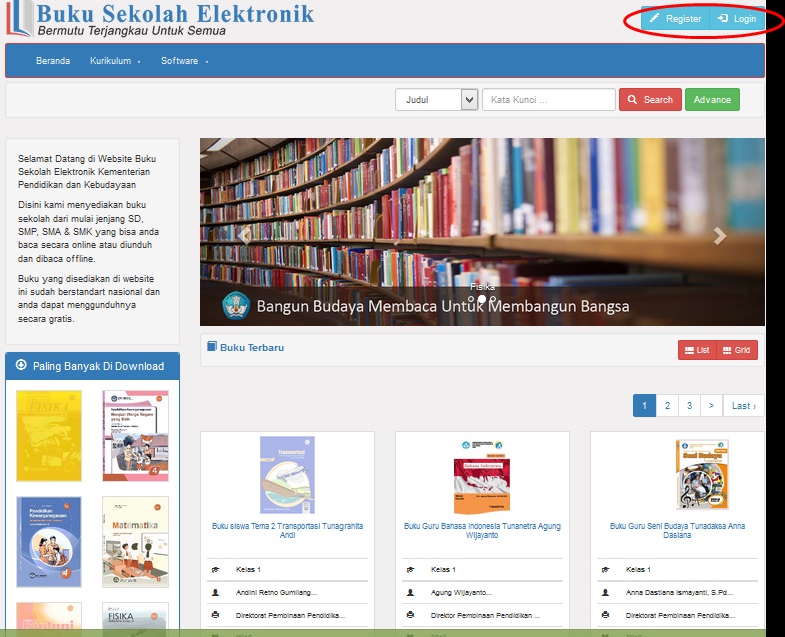Click the Buku Terbaru book icon
The width and height of the screenshot is (785, 637).
tap(212, 347)
